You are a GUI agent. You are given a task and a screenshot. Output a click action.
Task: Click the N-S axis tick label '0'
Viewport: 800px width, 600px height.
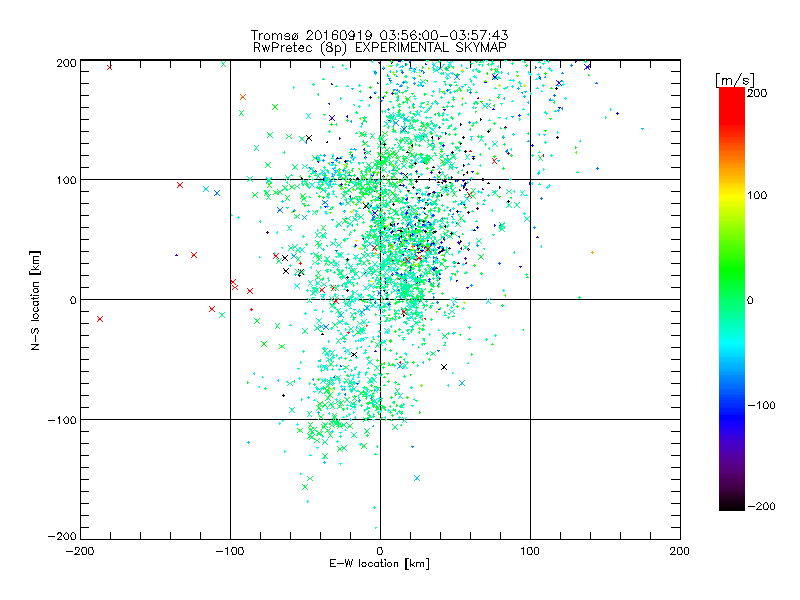point(73,300)
